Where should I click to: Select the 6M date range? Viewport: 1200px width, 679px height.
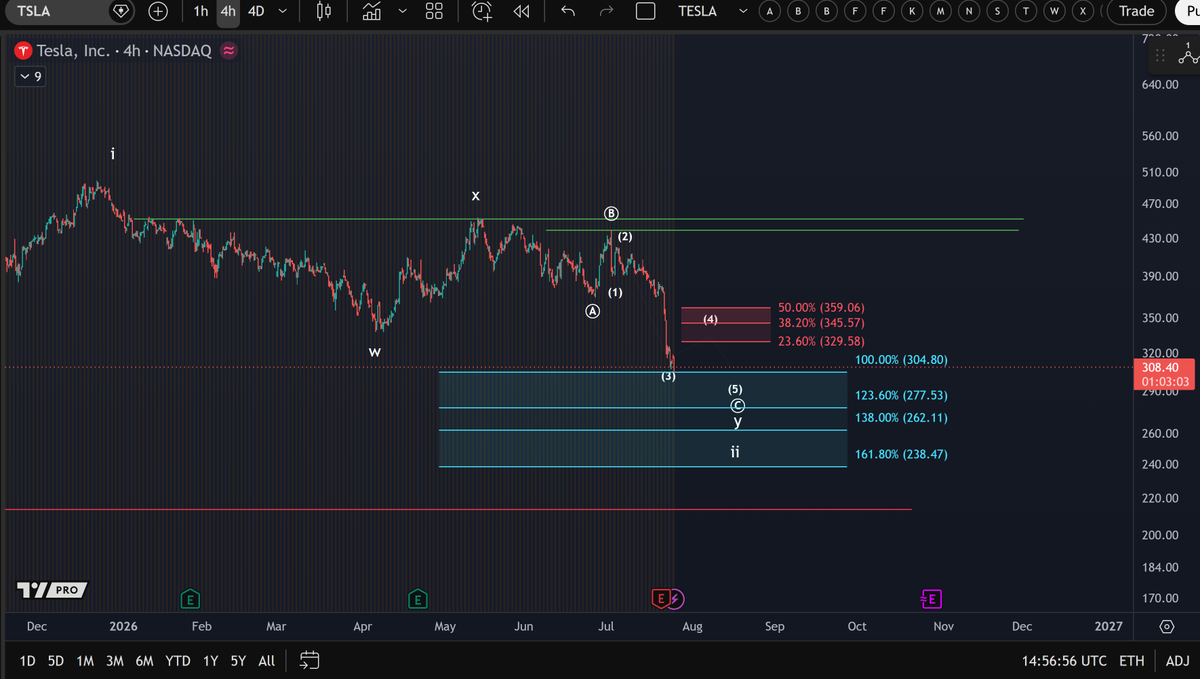point(145,660)
